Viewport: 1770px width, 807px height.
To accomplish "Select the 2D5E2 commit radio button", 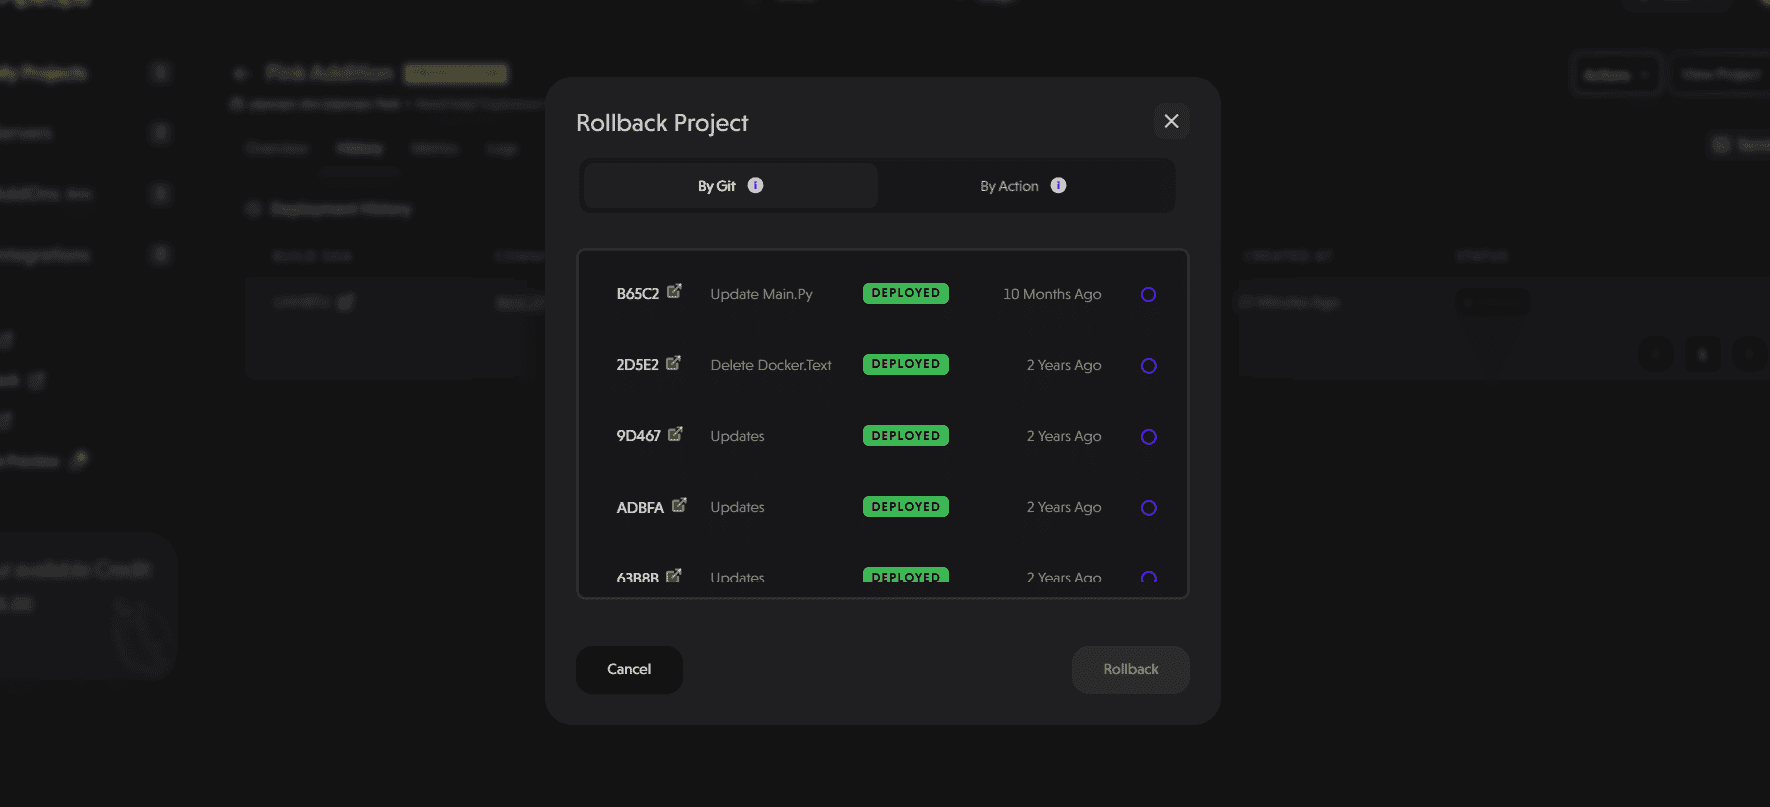I will point(1148,366).
